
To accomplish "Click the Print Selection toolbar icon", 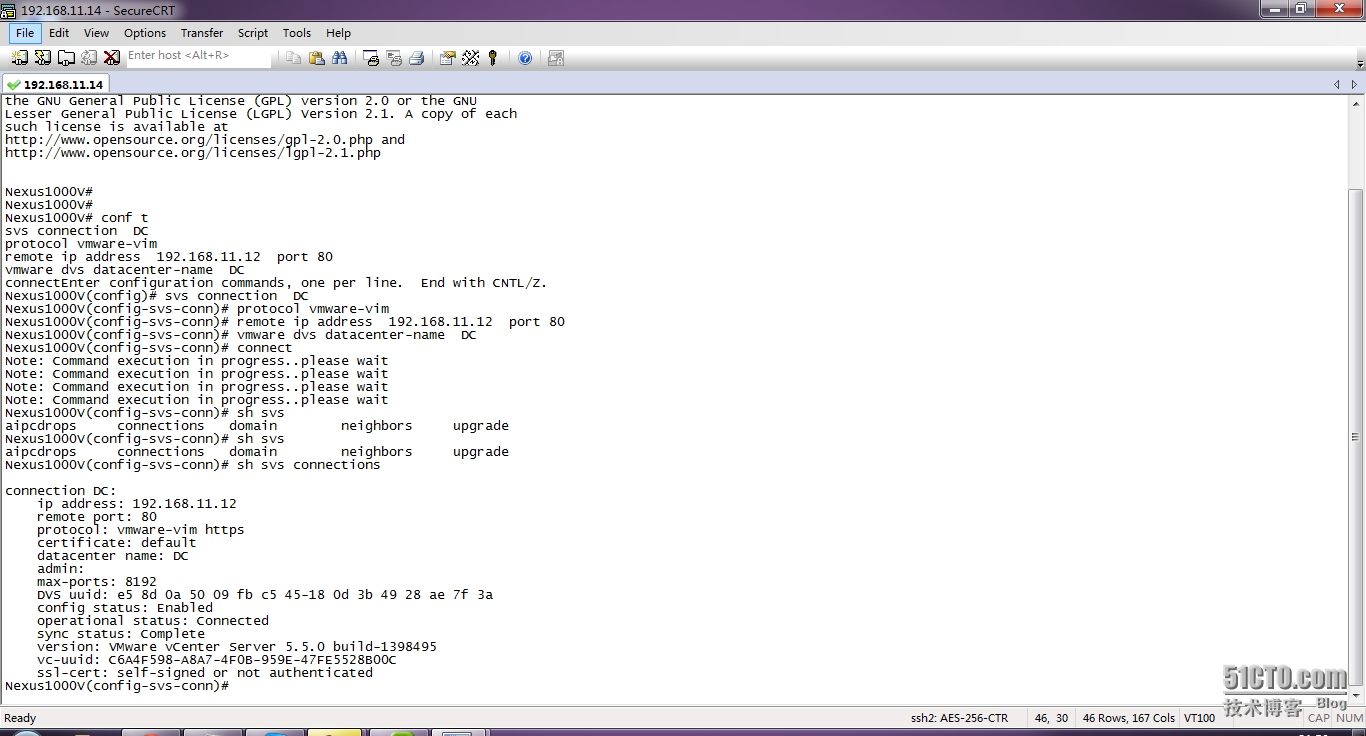I will tap(394, 58).
